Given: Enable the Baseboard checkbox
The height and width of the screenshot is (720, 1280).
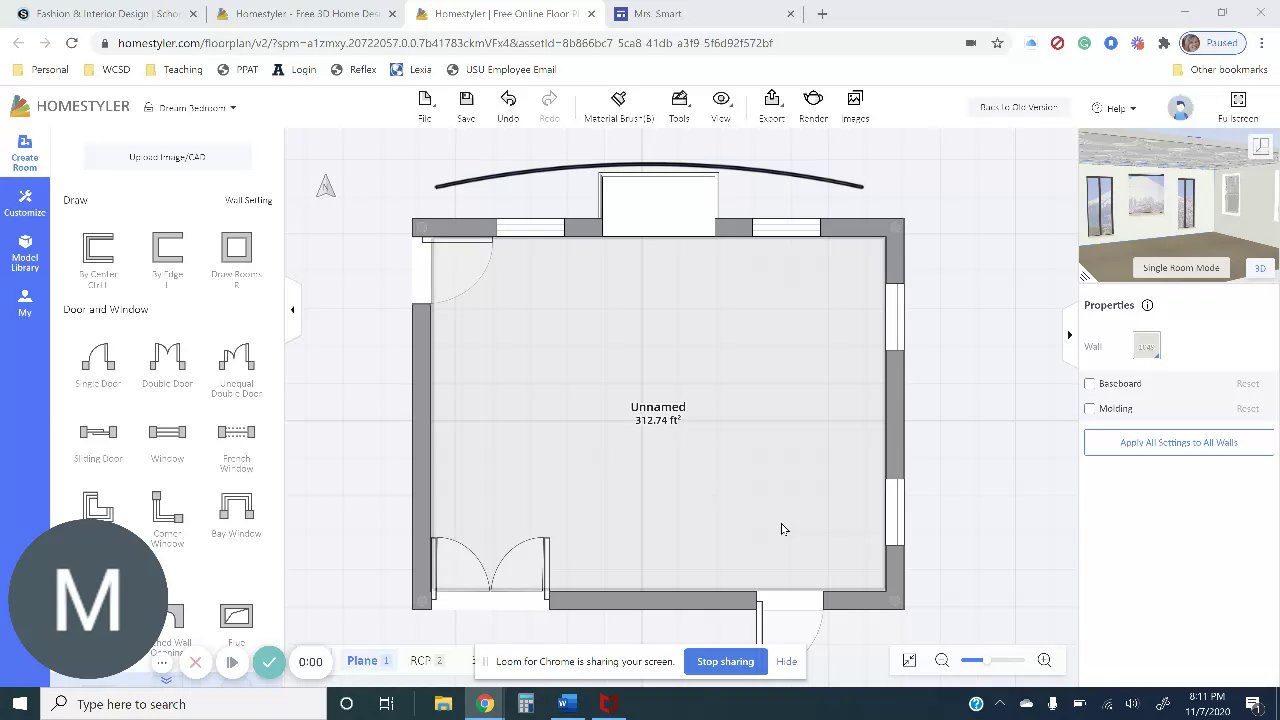Looking at the screenshot, I should [1090, 383].
